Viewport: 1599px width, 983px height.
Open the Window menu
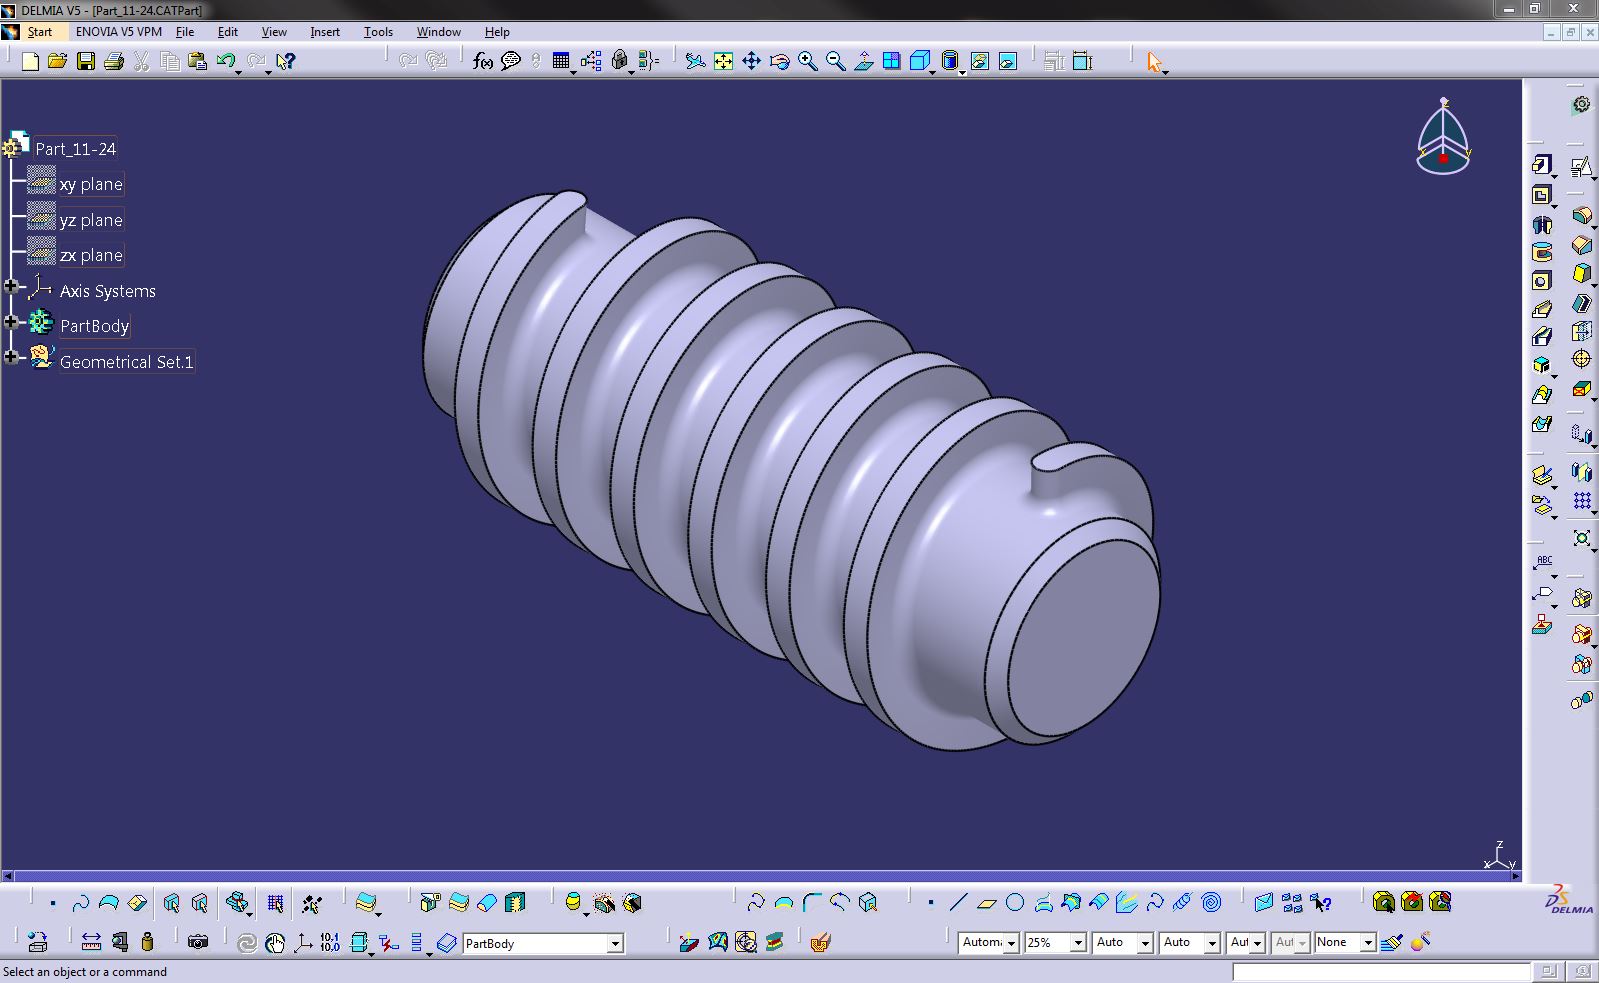tap(438, 32)
